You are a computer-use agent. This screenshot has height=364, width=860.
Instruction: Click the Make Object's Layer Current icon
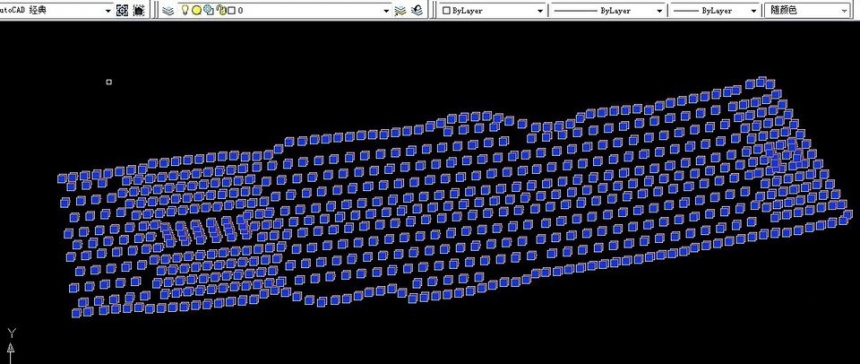coord(400,10)
